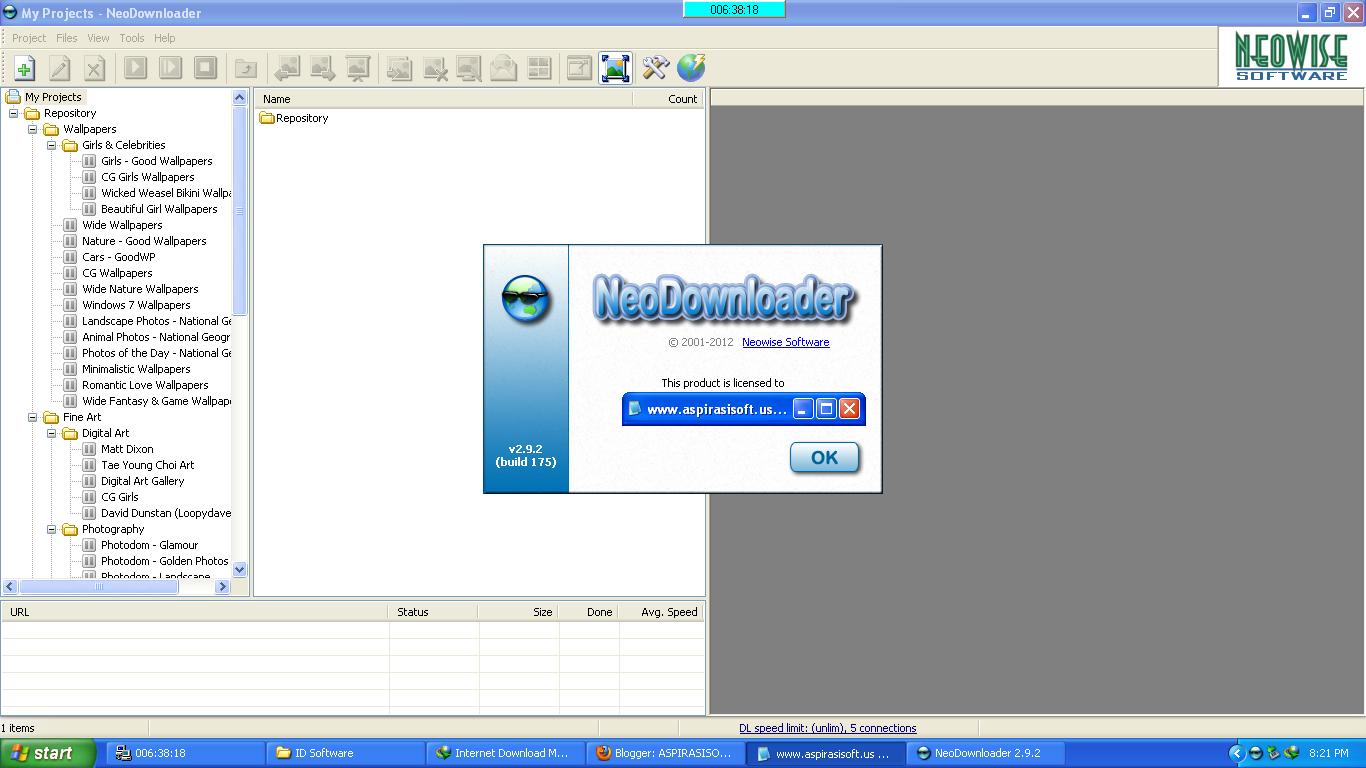
Task: Collapse the Girls & Celebrities folder
Action: coord(52,145)
